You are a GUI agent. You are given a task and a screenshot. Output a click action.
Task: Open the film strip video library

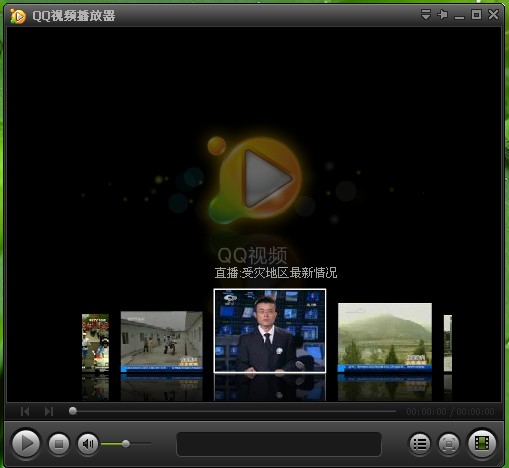(482, 443)
